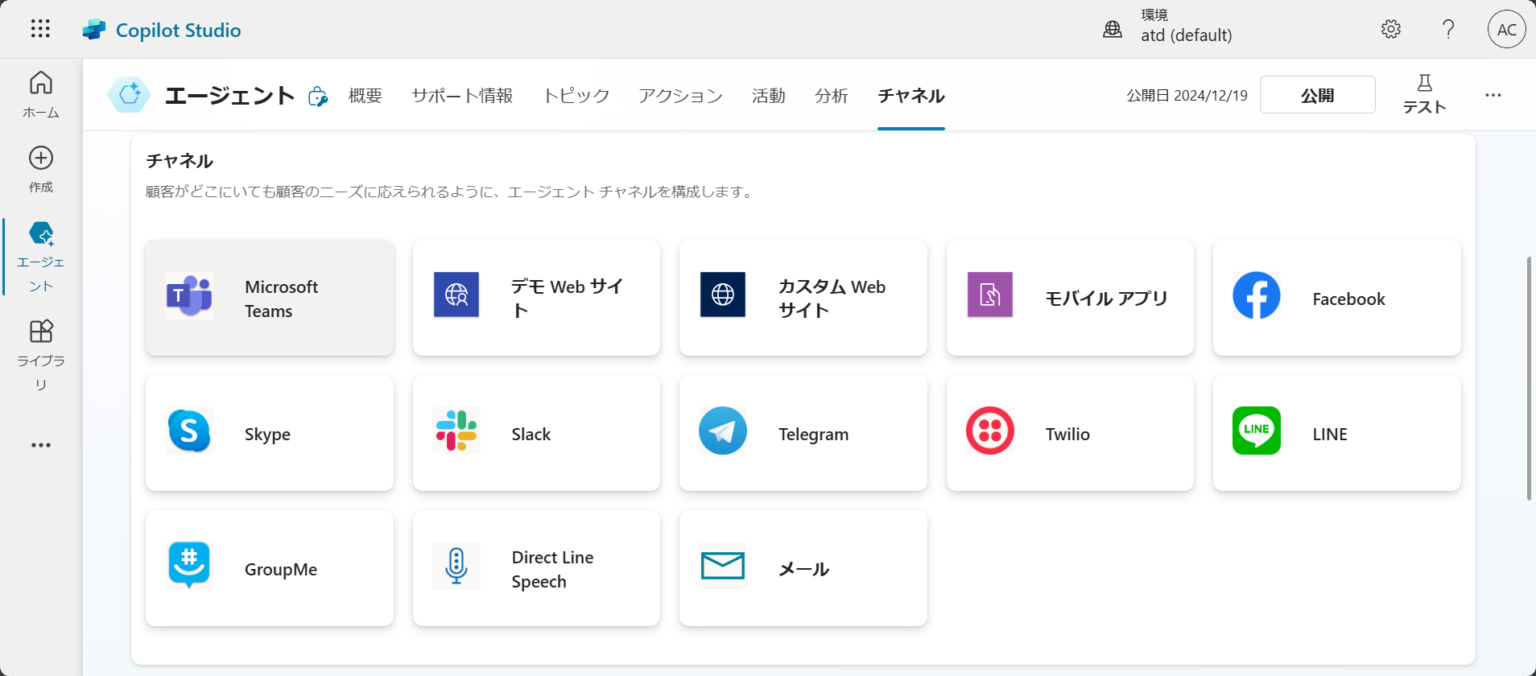Expand the sidebar overflow menu
This screenshot has height=676, width=1536.
tap(40, 444)
